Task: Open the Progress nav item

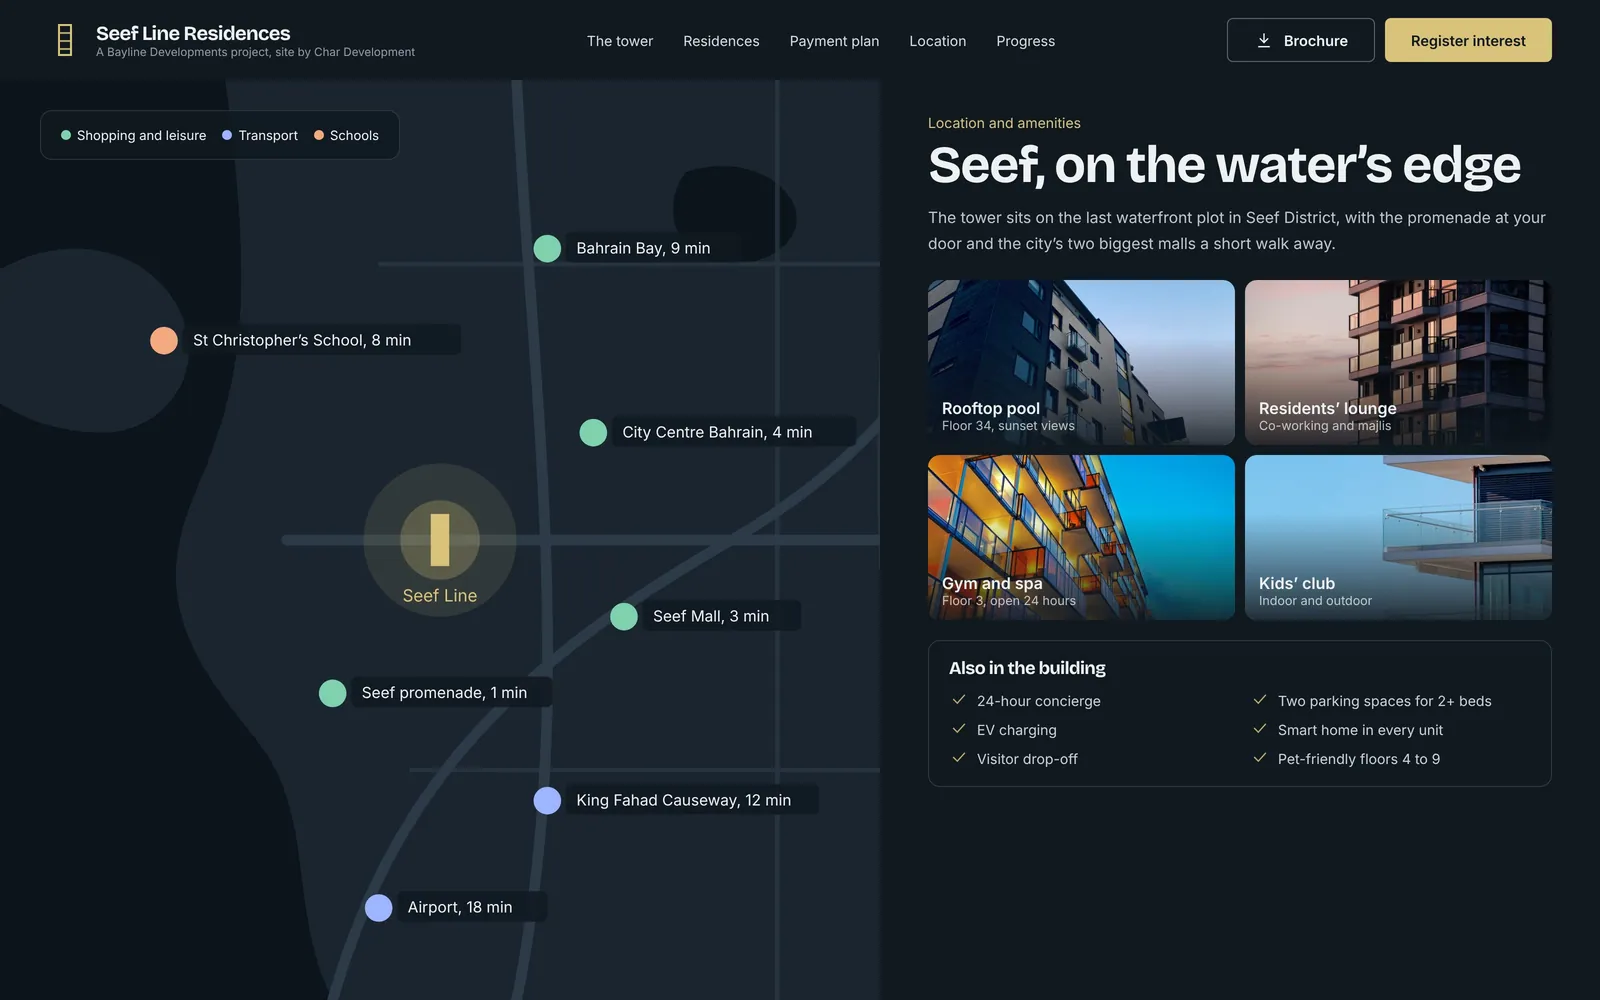Action: [1025, 41]
